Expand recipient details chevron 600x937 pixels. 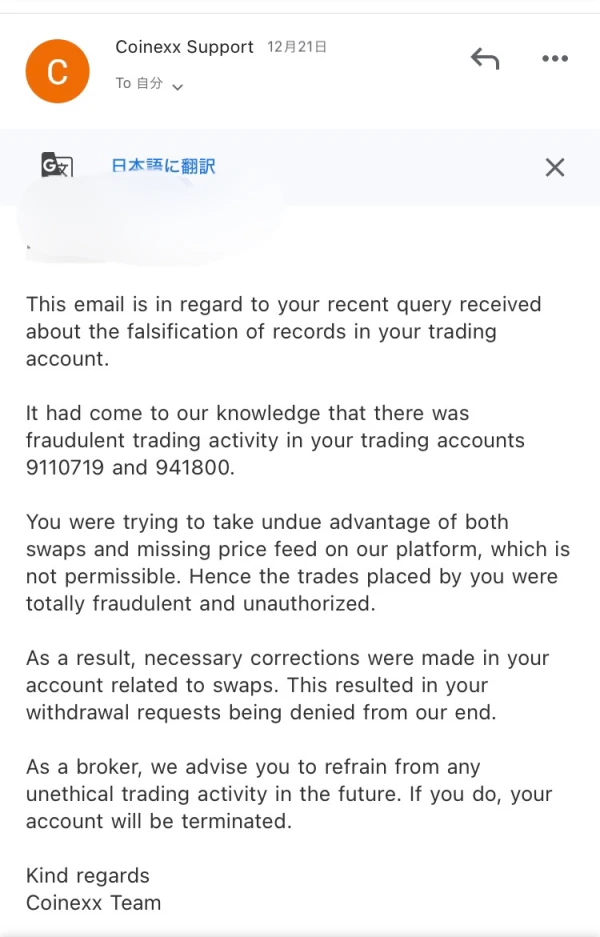[178, 87]
